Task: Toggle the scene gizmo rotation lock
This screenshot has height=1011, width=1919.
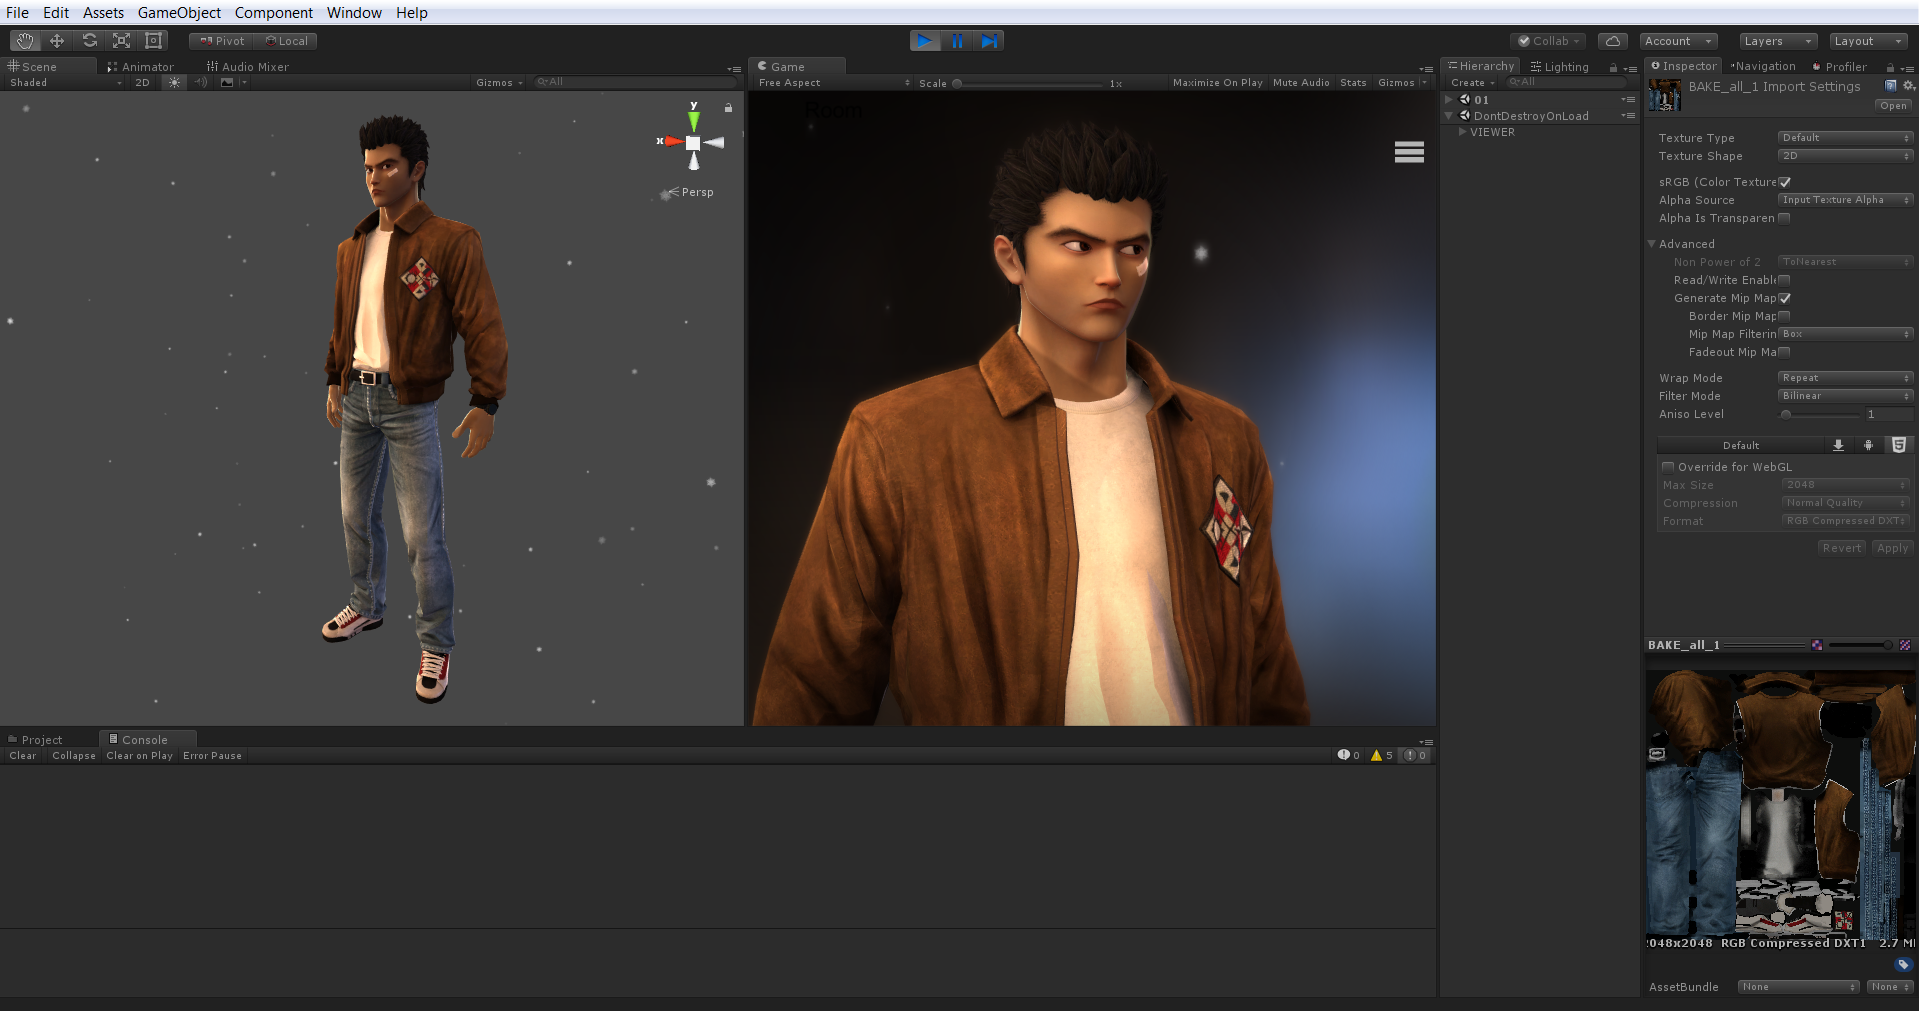Action: pos(728,107)
